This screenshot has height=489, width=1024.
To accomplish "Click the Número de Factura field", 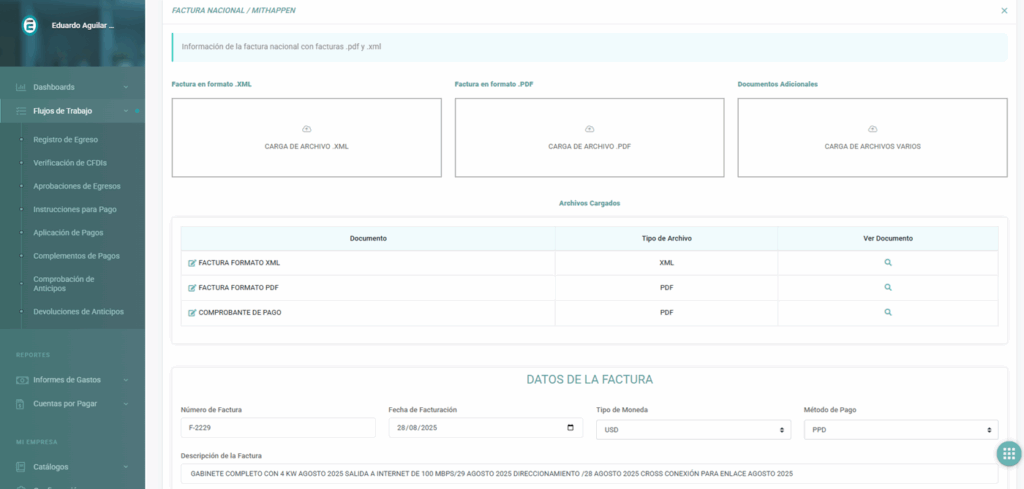I will coord(277,428).
